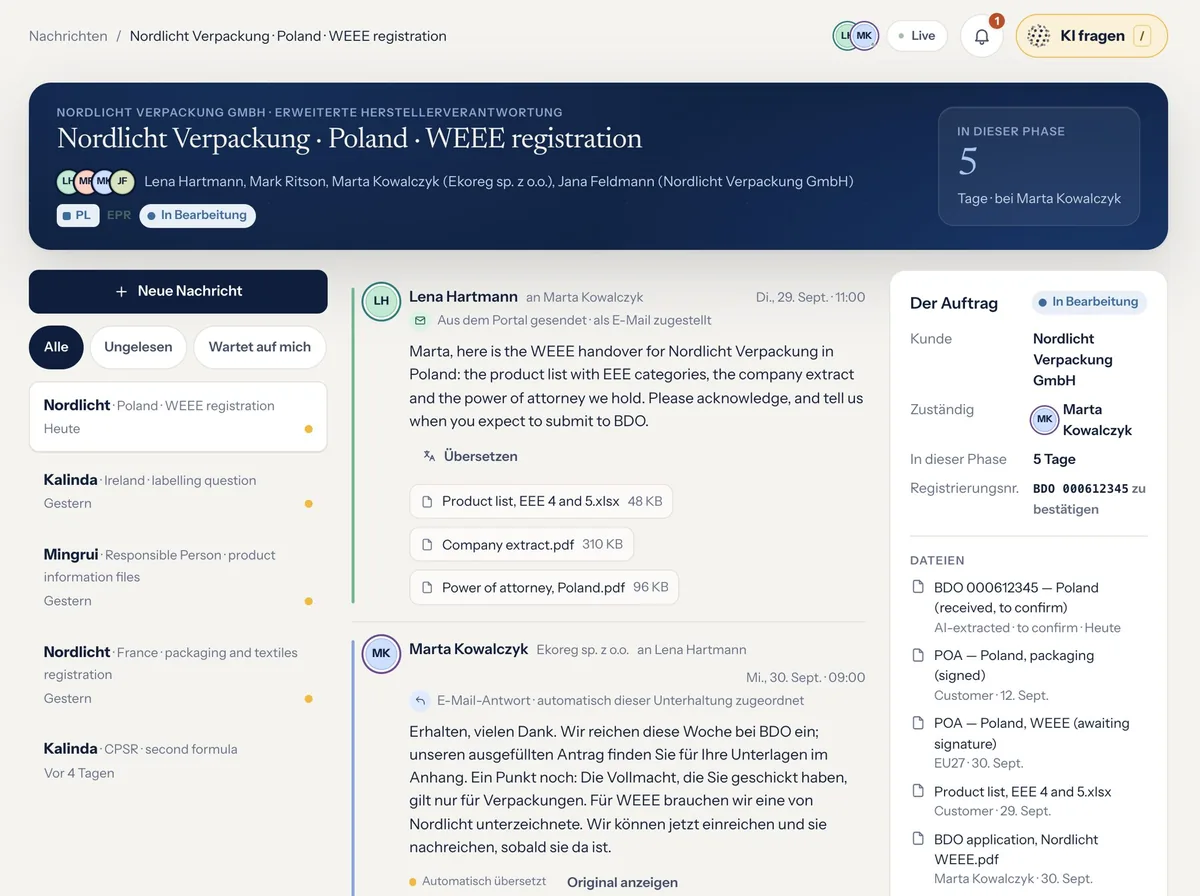This screenshot has height=896, width=1200.
Task: Select the Wartet auf mich filter
Action: 260,347
